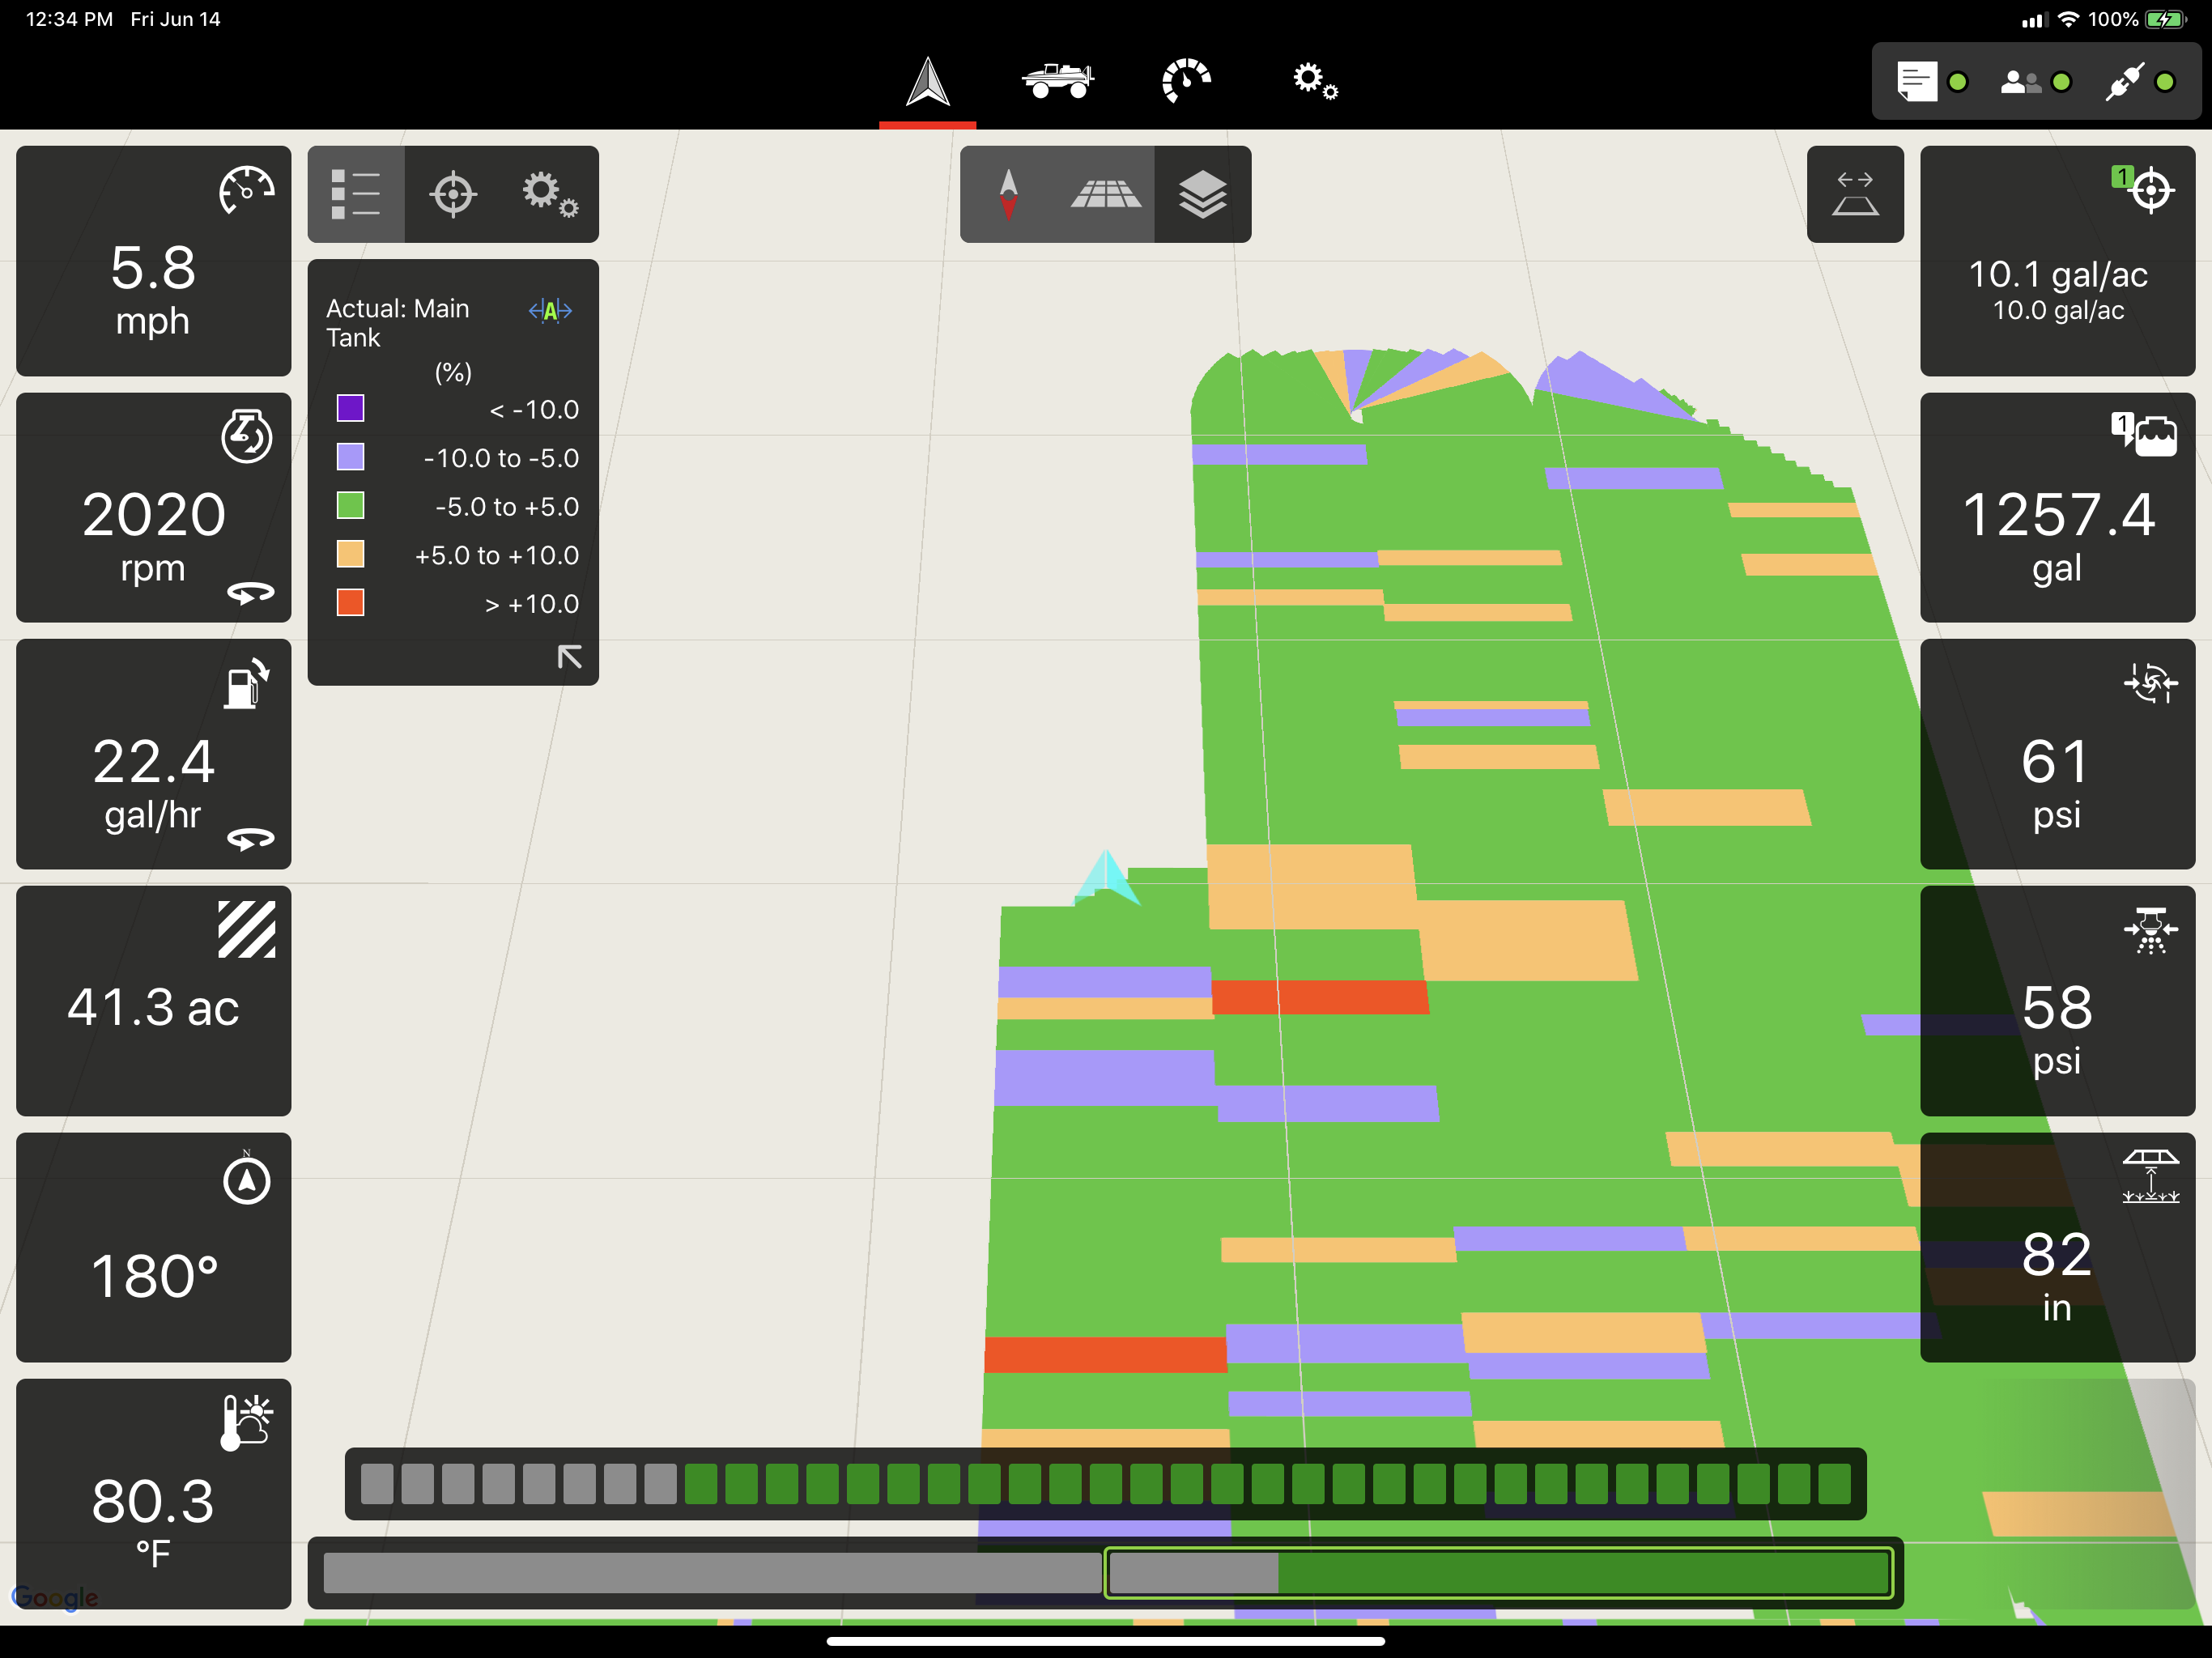The image size is (2212, 1658).
Task: Open the 180° heading tile
Action: point(154,1247)
